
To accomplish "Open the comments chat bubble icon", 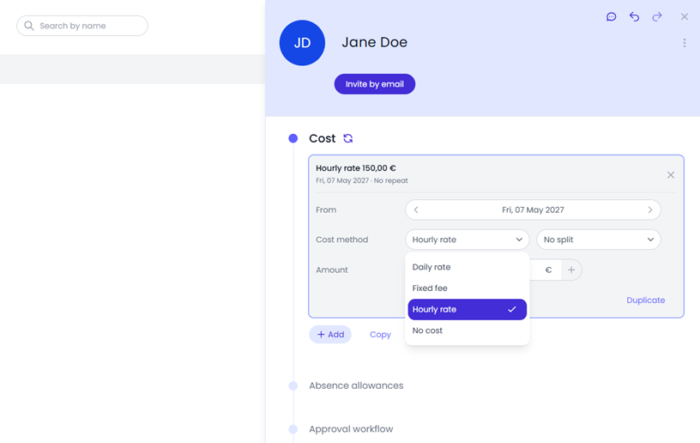I will coord(611,17).
